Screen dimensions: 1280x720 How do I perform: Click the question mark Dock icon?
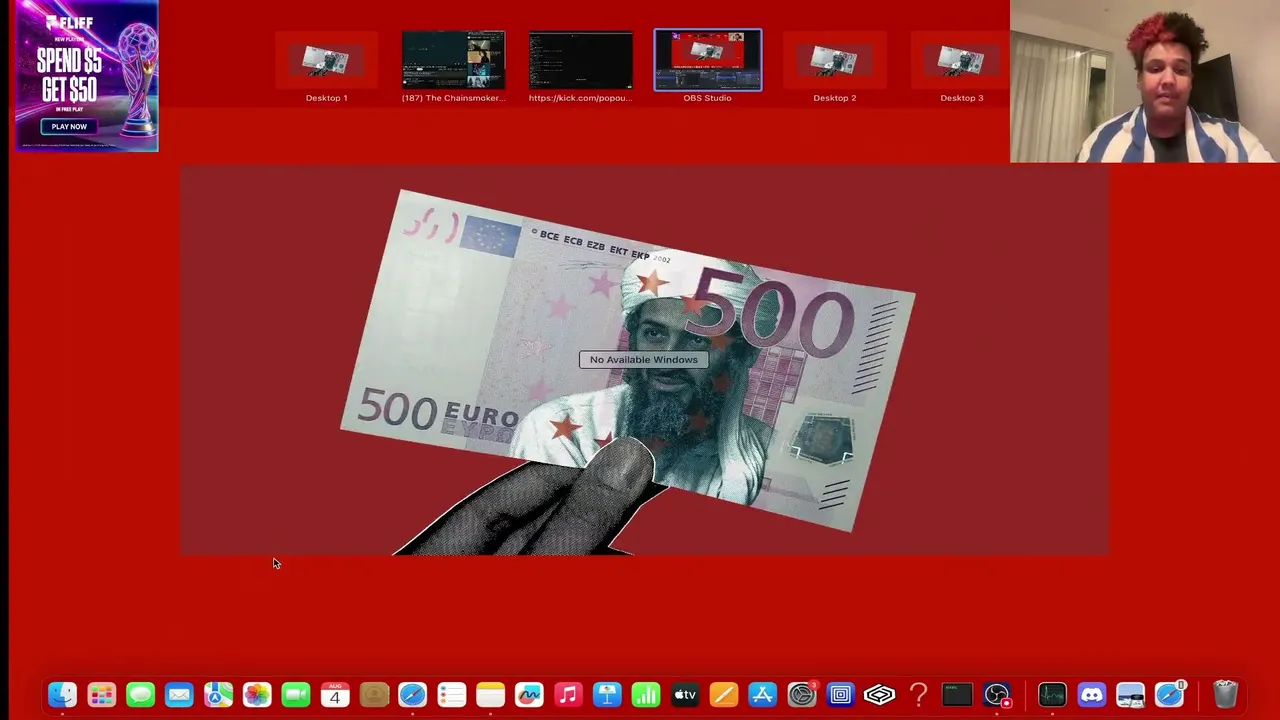point(918,694)
